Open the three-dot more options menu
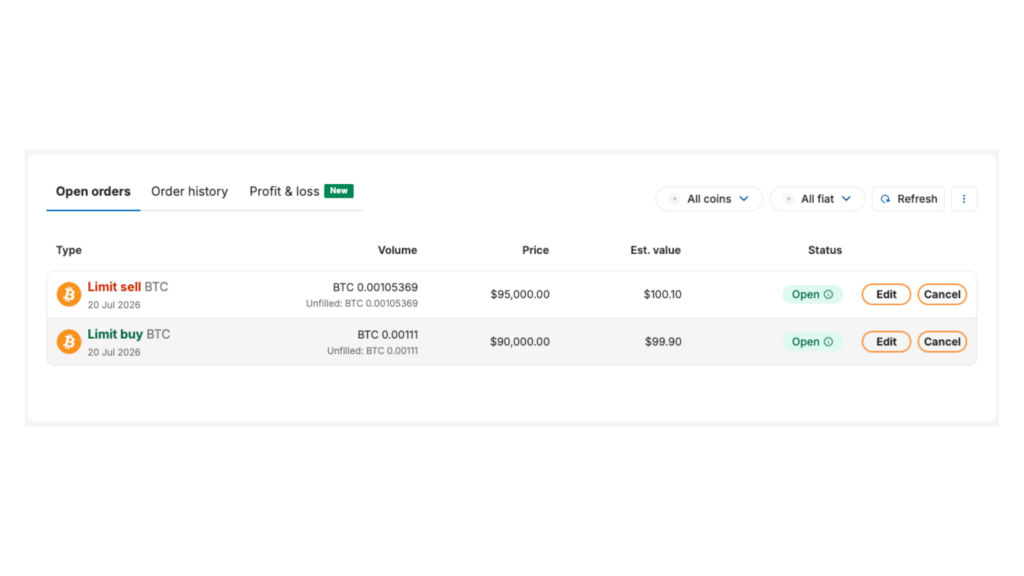The width and height of the screenshot is (1024, 576). coord(964,199)
